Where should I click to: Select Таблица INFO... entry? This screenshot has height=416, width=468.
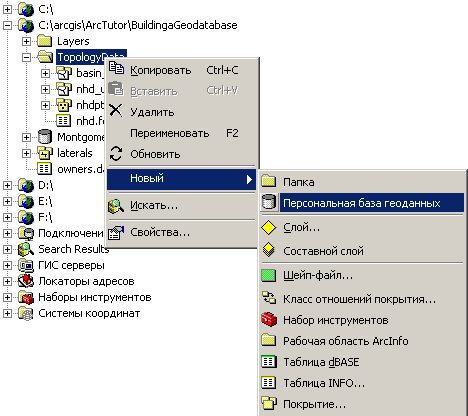362,383
